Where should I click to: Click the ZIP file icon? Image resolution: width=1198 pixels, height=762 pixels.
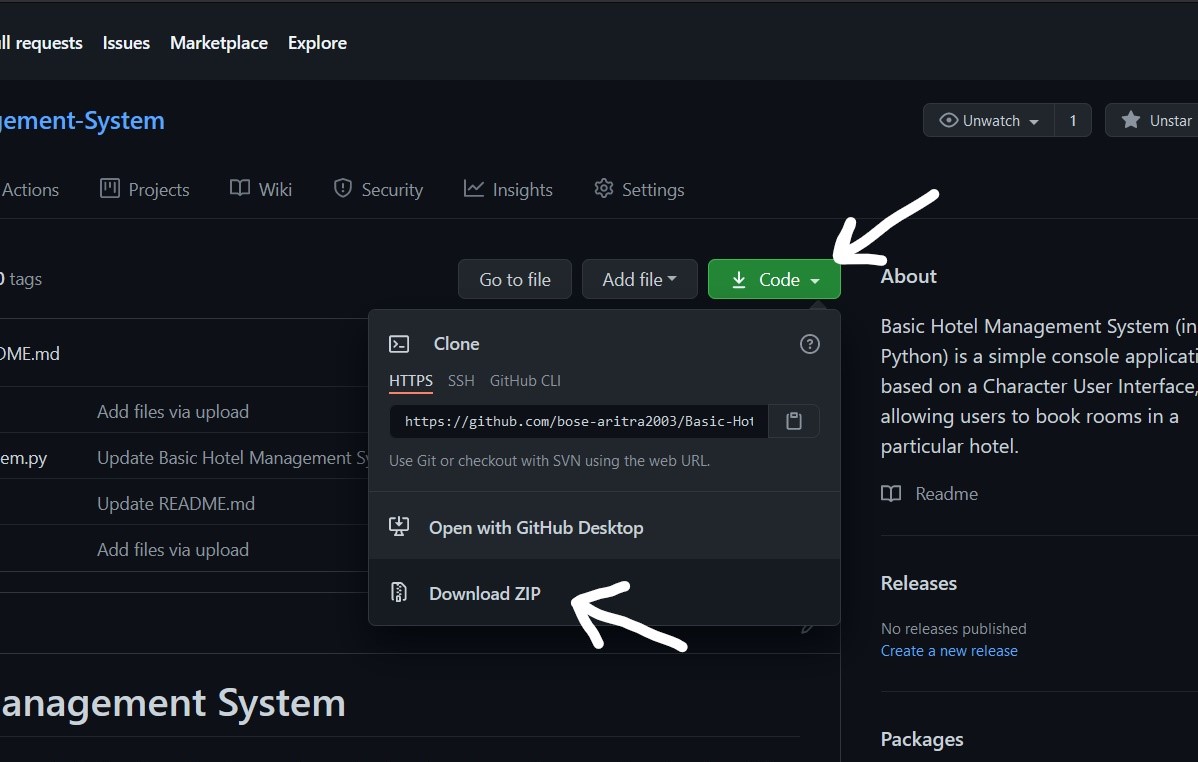tap(399, 592)
